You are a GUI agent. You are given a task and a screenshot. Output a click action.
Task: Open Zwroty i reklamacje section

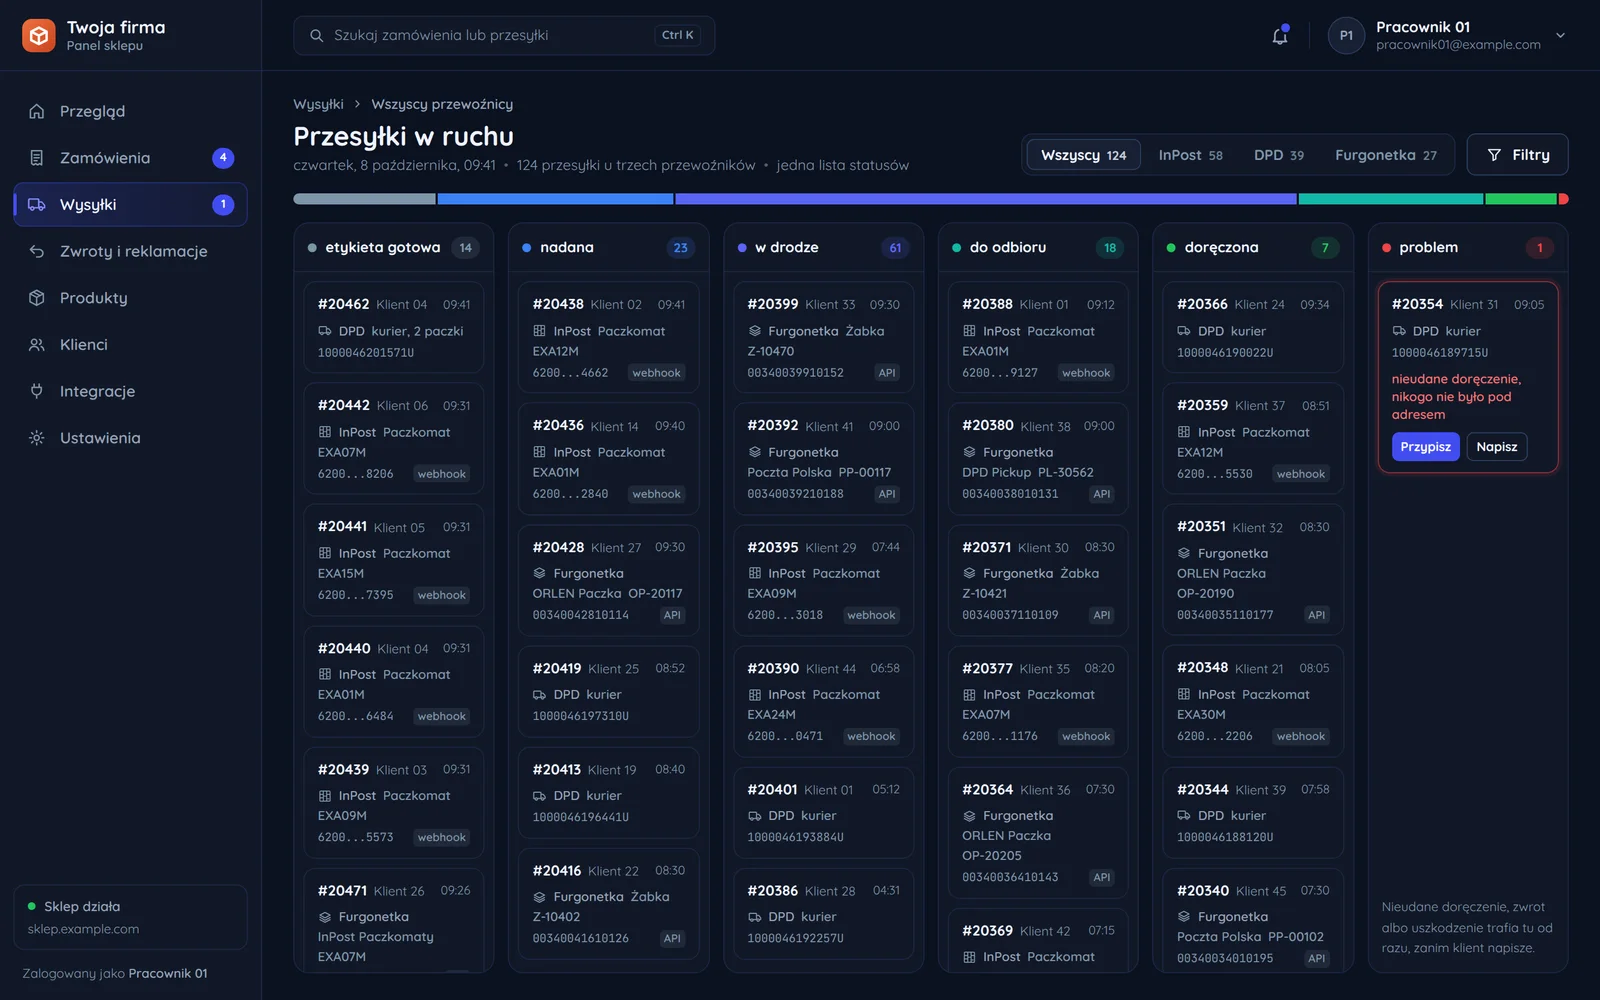(x=130, y=251)
